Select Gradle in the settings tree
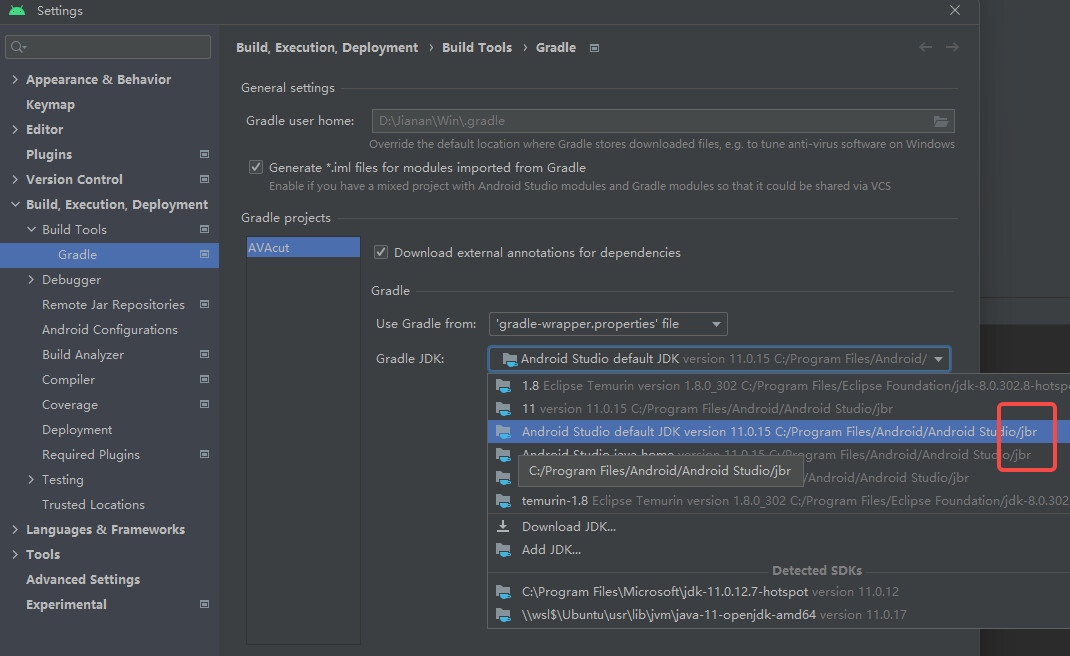This screenshot has width=1070, height=656. (109, 255)
